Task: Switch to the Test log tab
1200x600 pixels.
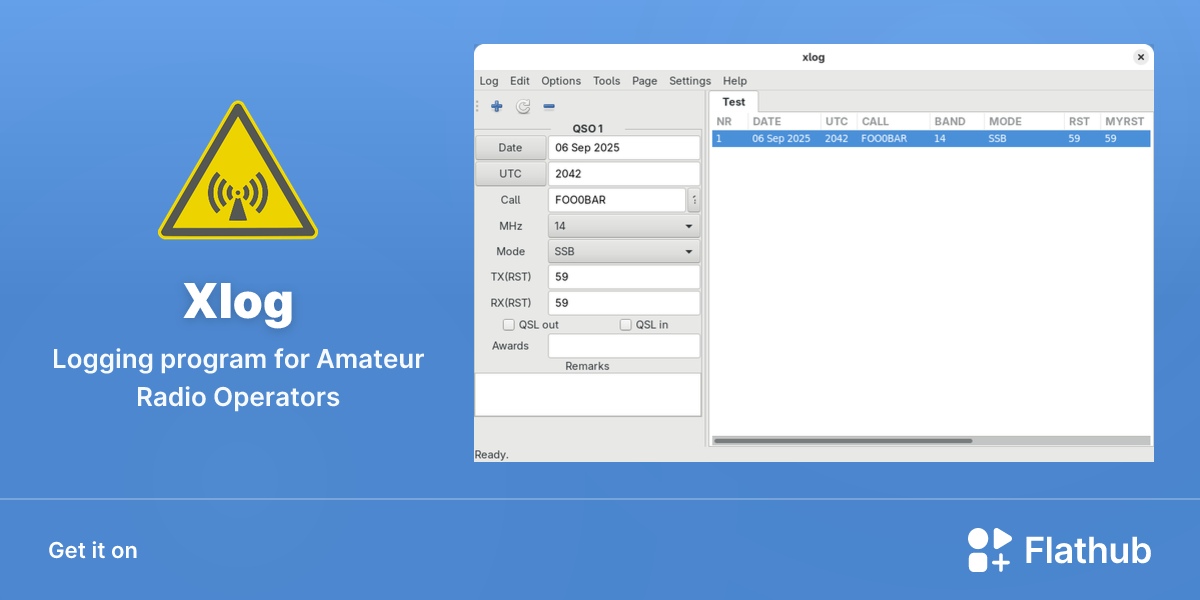Action: [x=734, y=102]
